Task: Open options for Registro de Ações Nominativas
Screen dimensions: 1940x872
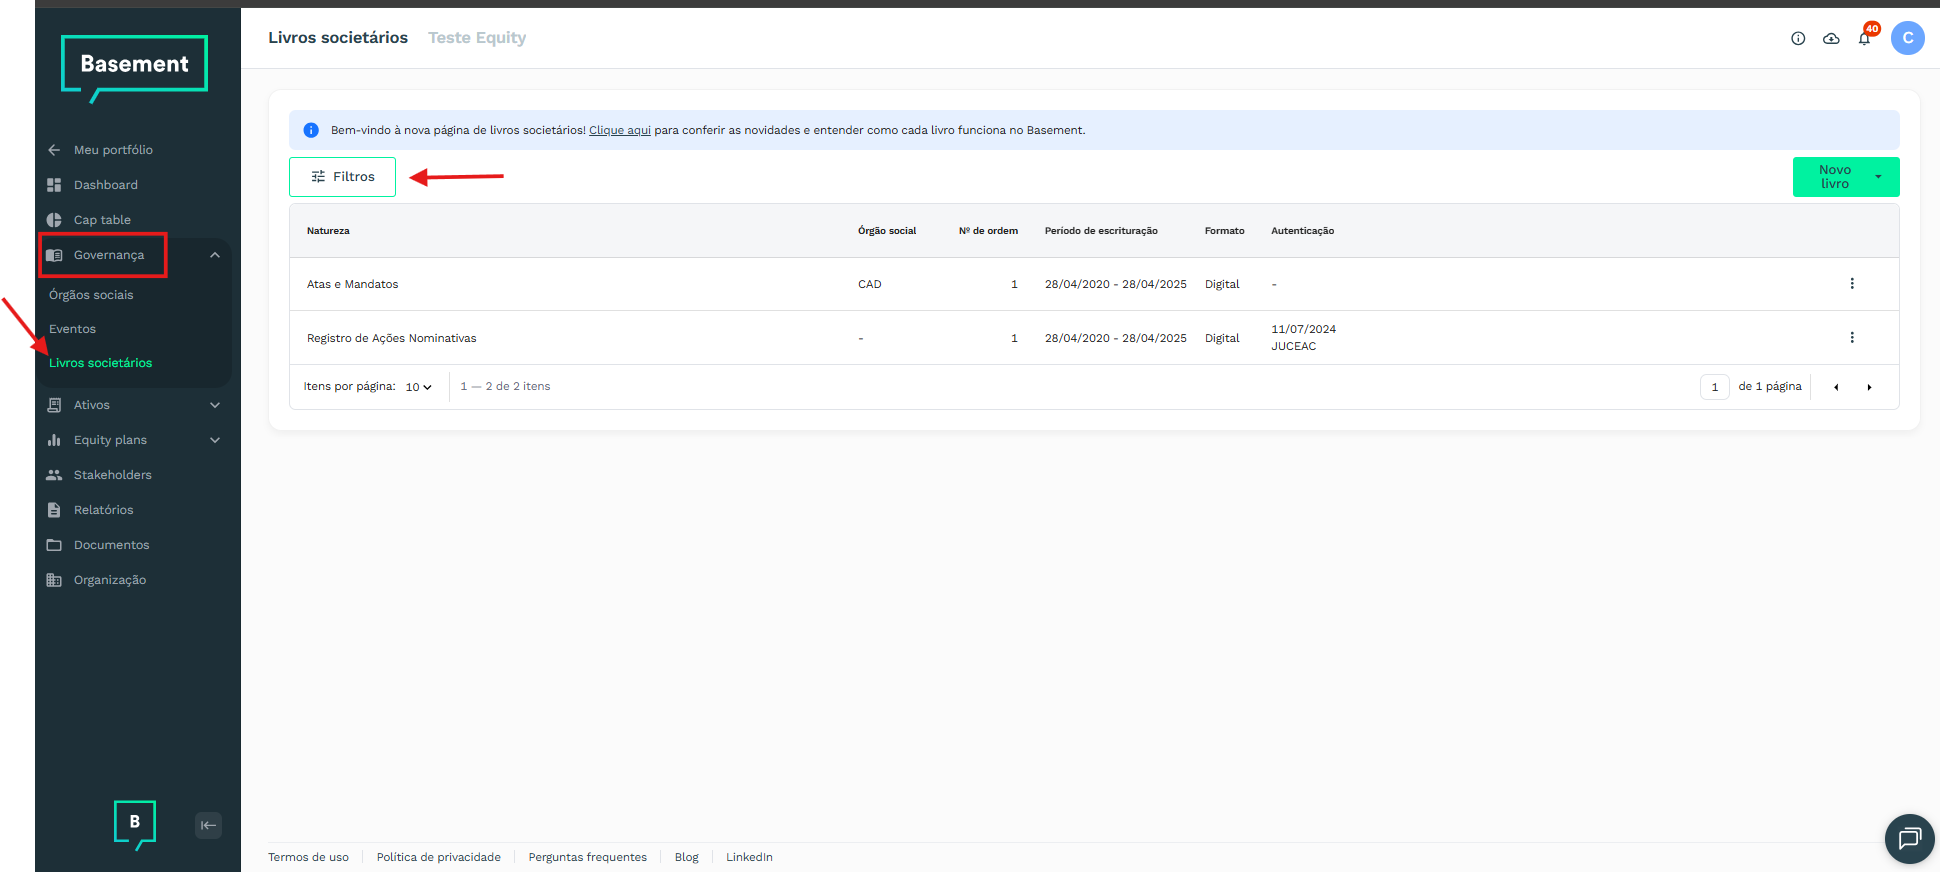Action: coord(1851,338)
